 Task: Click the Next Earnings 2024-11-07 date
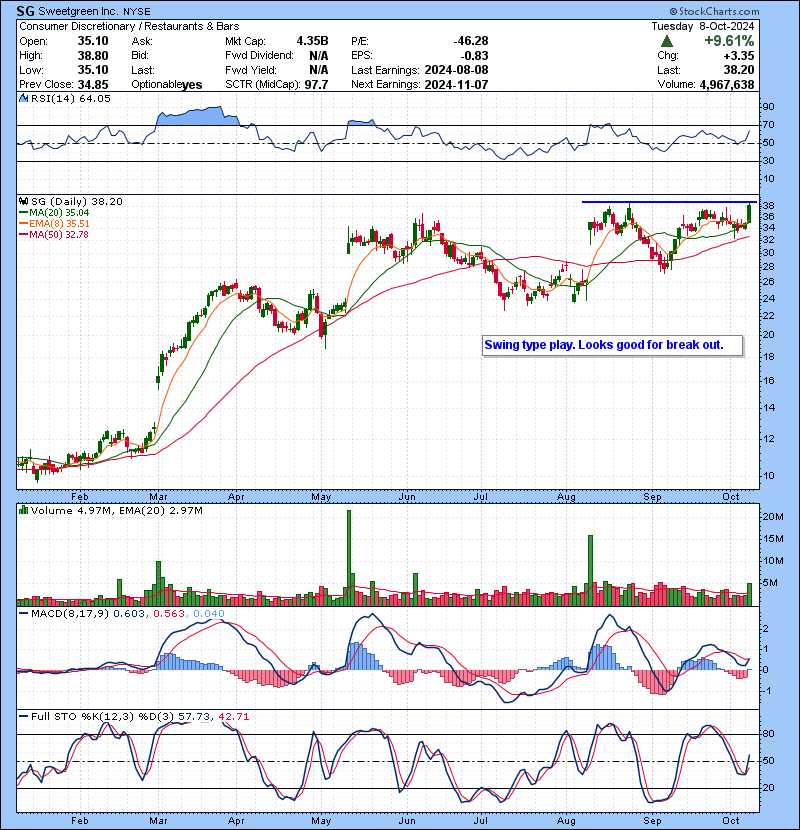[456, 84]
